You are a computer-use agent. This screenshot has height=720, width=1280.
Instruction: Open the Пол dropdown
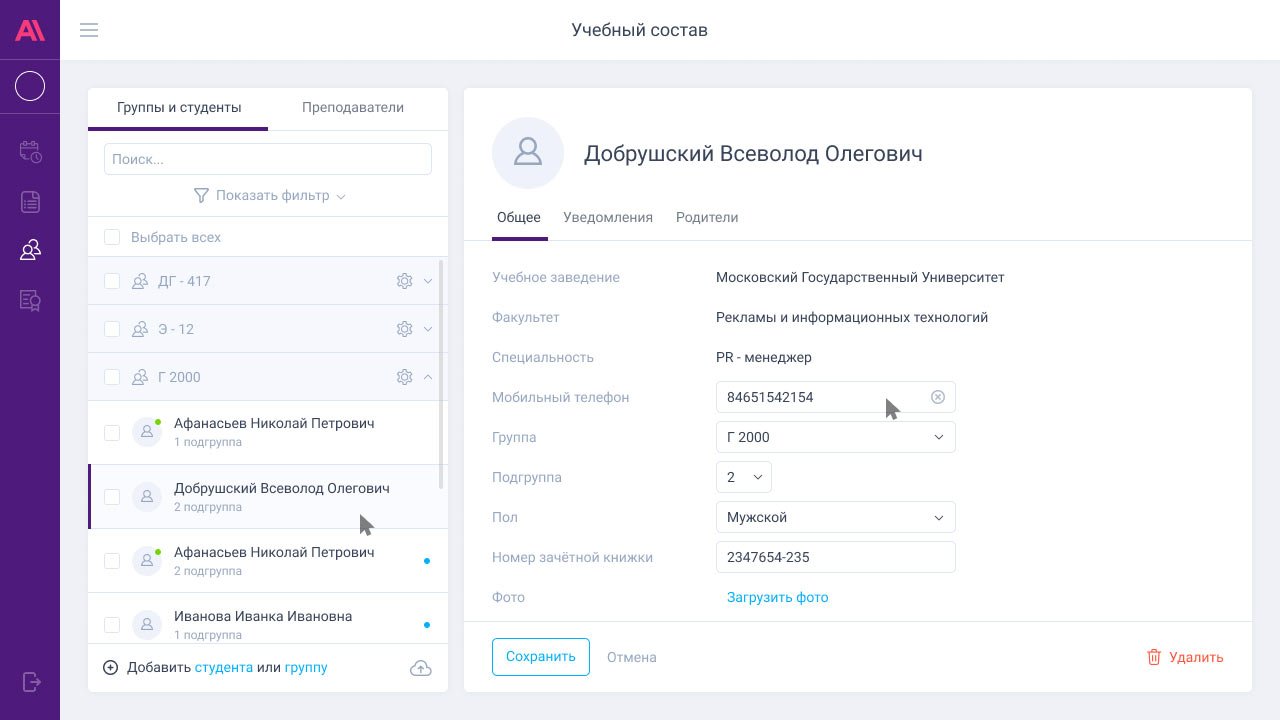tap(835, 517)
